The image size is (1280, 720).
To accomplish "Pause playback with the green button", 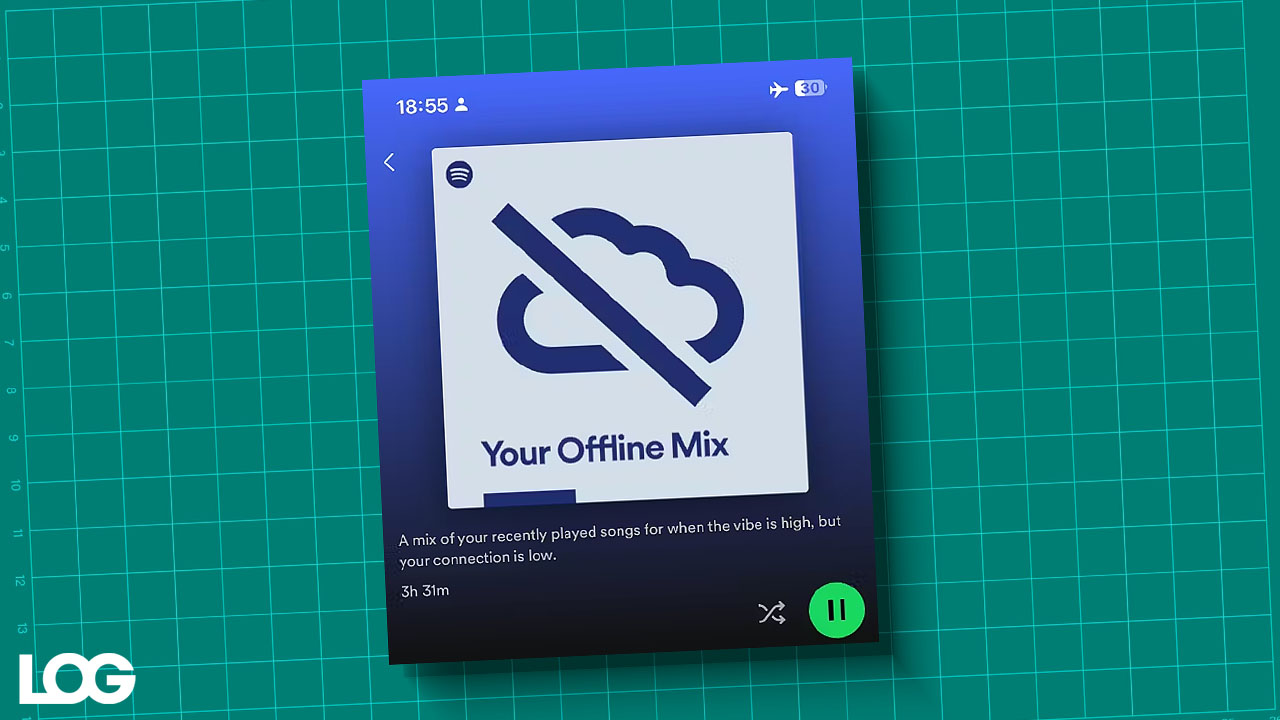I will pyautogui.click(x=837, y=610).
